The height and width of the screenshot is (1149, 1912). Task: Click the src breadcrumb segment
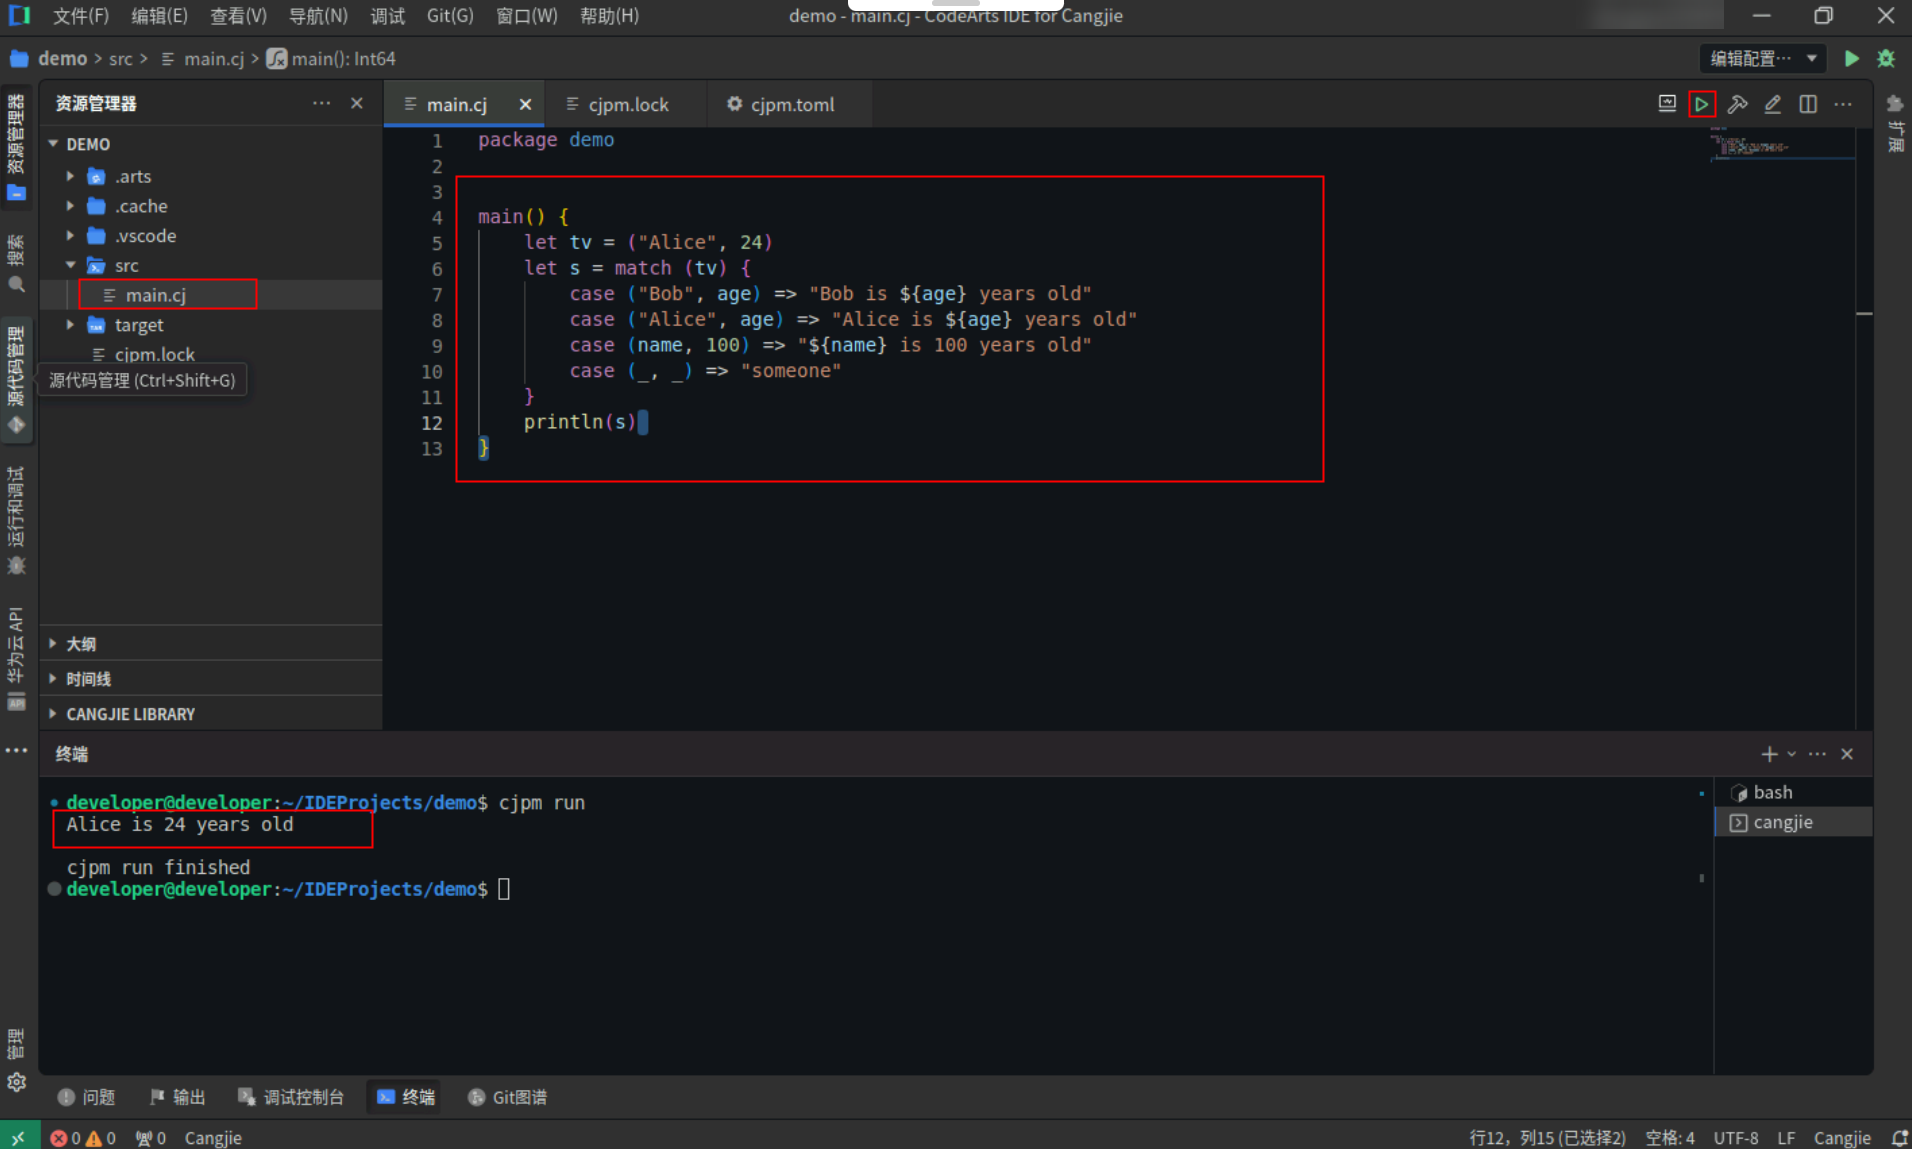tap(121, 59)
